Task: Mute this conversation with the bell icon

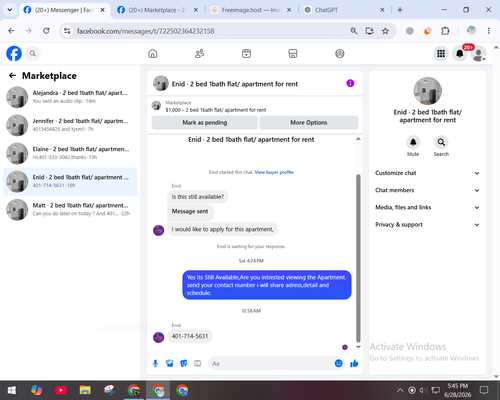Action: 413,142
